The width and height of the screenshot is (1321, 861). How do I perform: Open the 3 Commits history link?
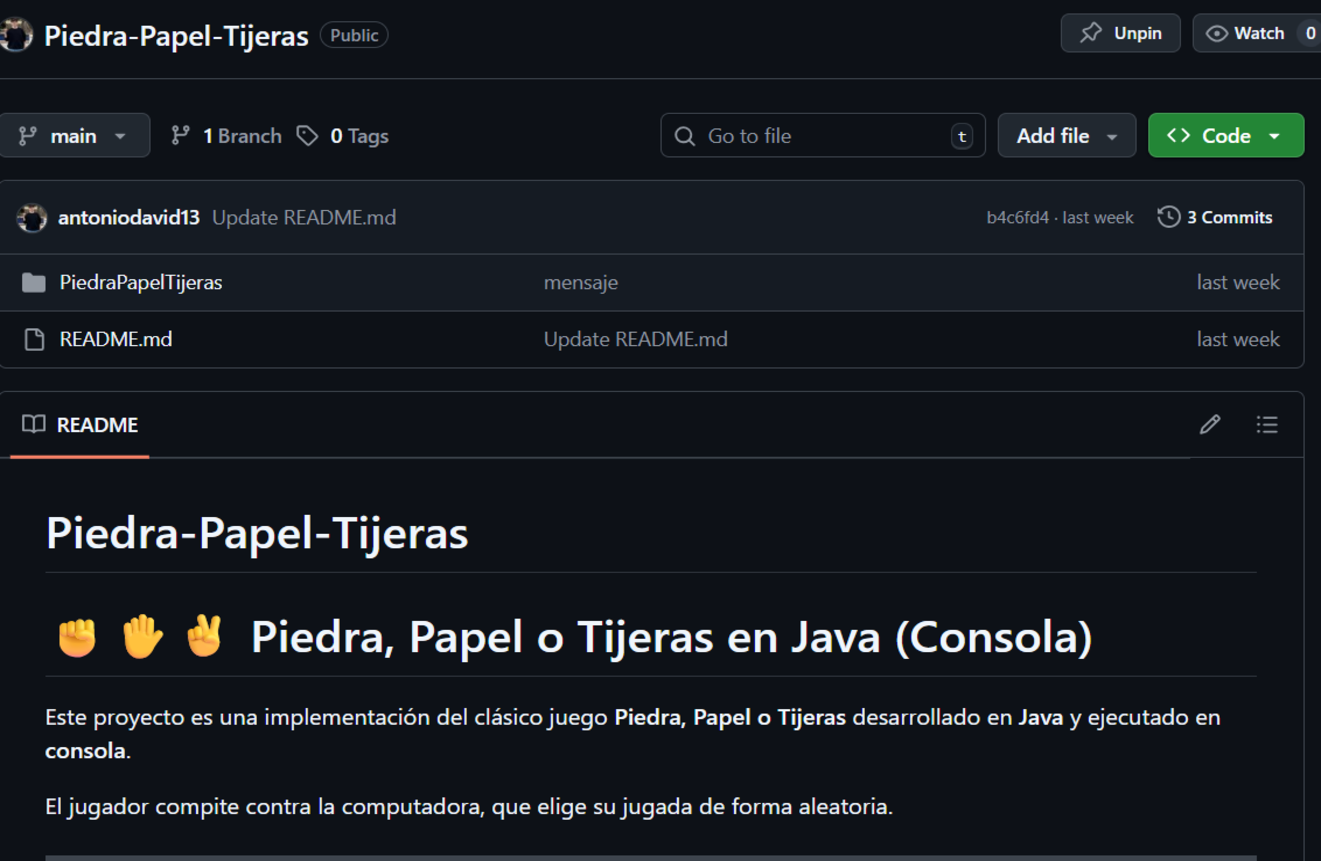click(1229, 216)
